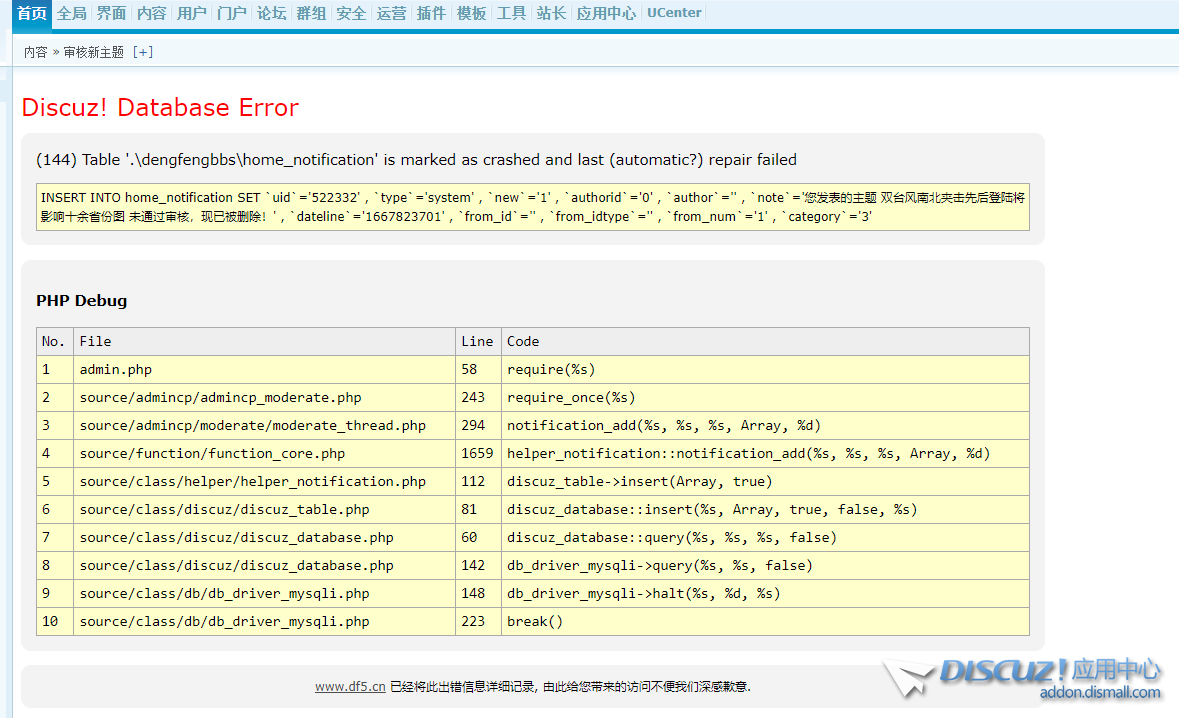Click line number 223 cell
This screenshot has height=718, width=1179.
(x=478, y=622)
